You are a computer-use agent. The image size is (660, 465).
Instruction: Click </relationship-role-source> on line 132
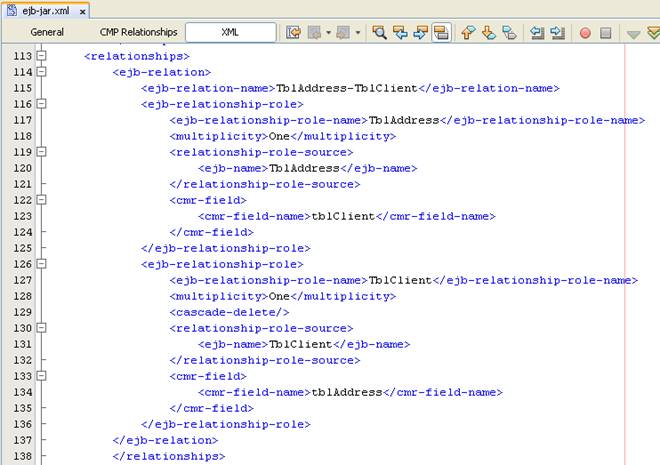(265, 360)
